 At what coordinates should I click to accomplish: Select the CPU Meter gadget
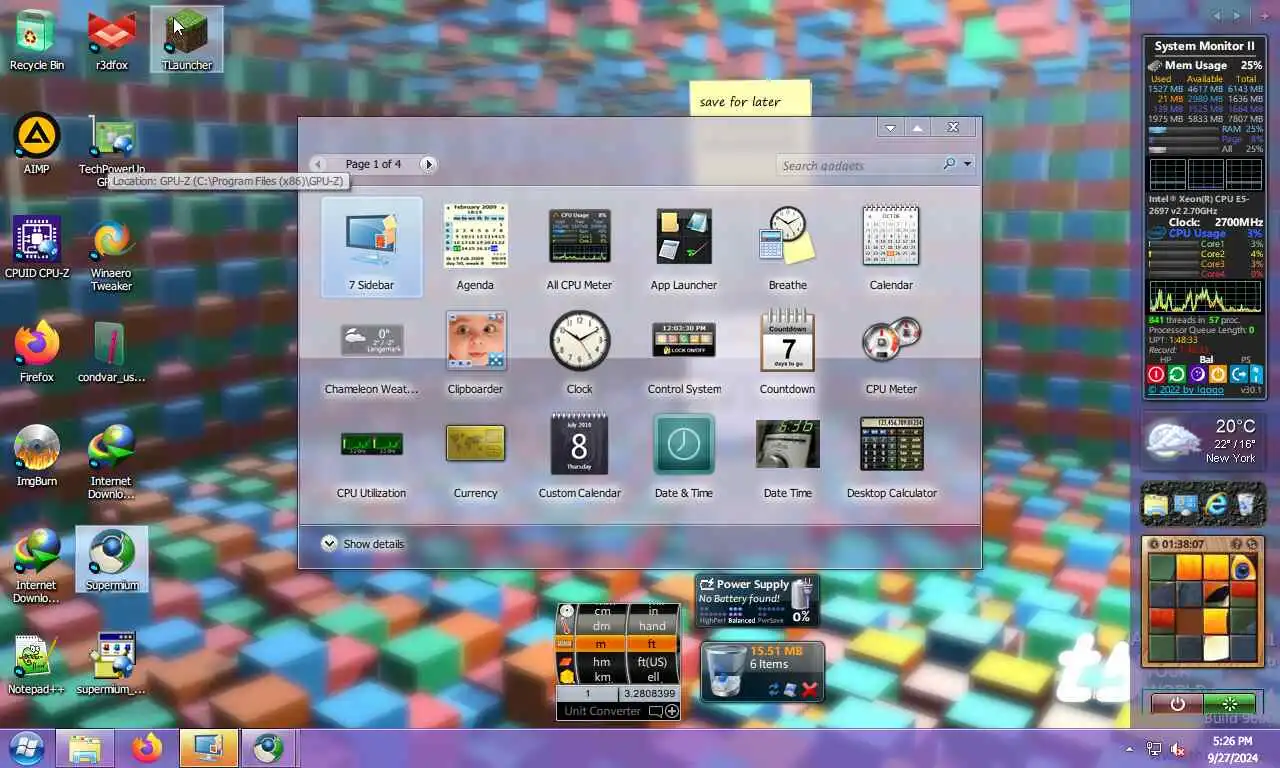point(891,351)
